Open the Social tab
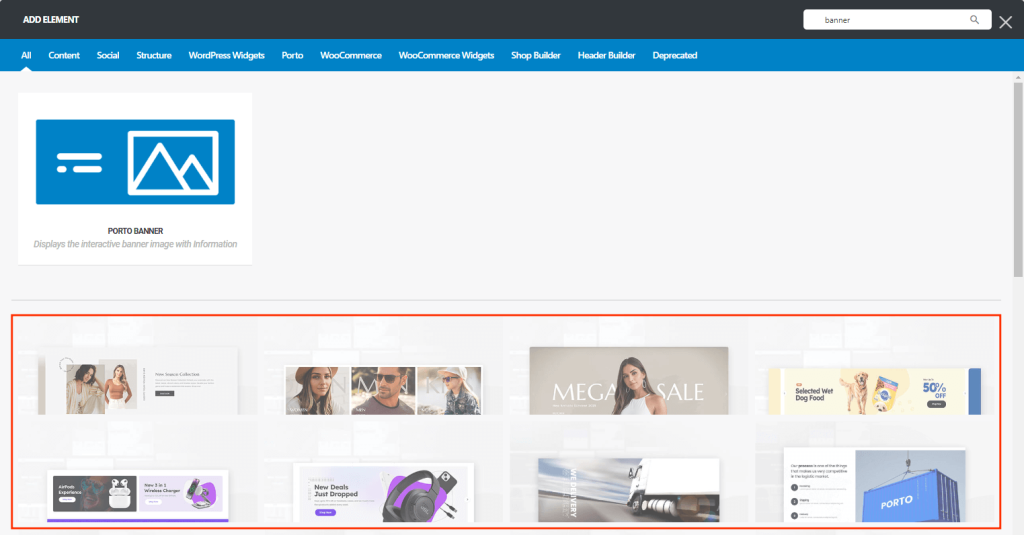The image size is (1024, 535). click(108, 55)
